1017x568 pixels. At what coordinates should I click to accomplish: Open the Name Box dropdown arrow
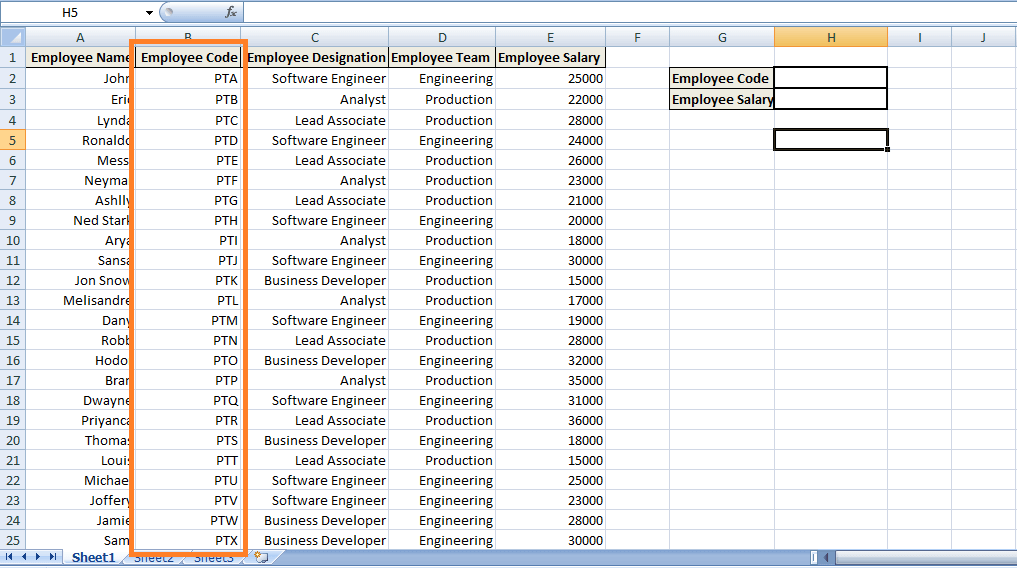click(x=149, y=13)
